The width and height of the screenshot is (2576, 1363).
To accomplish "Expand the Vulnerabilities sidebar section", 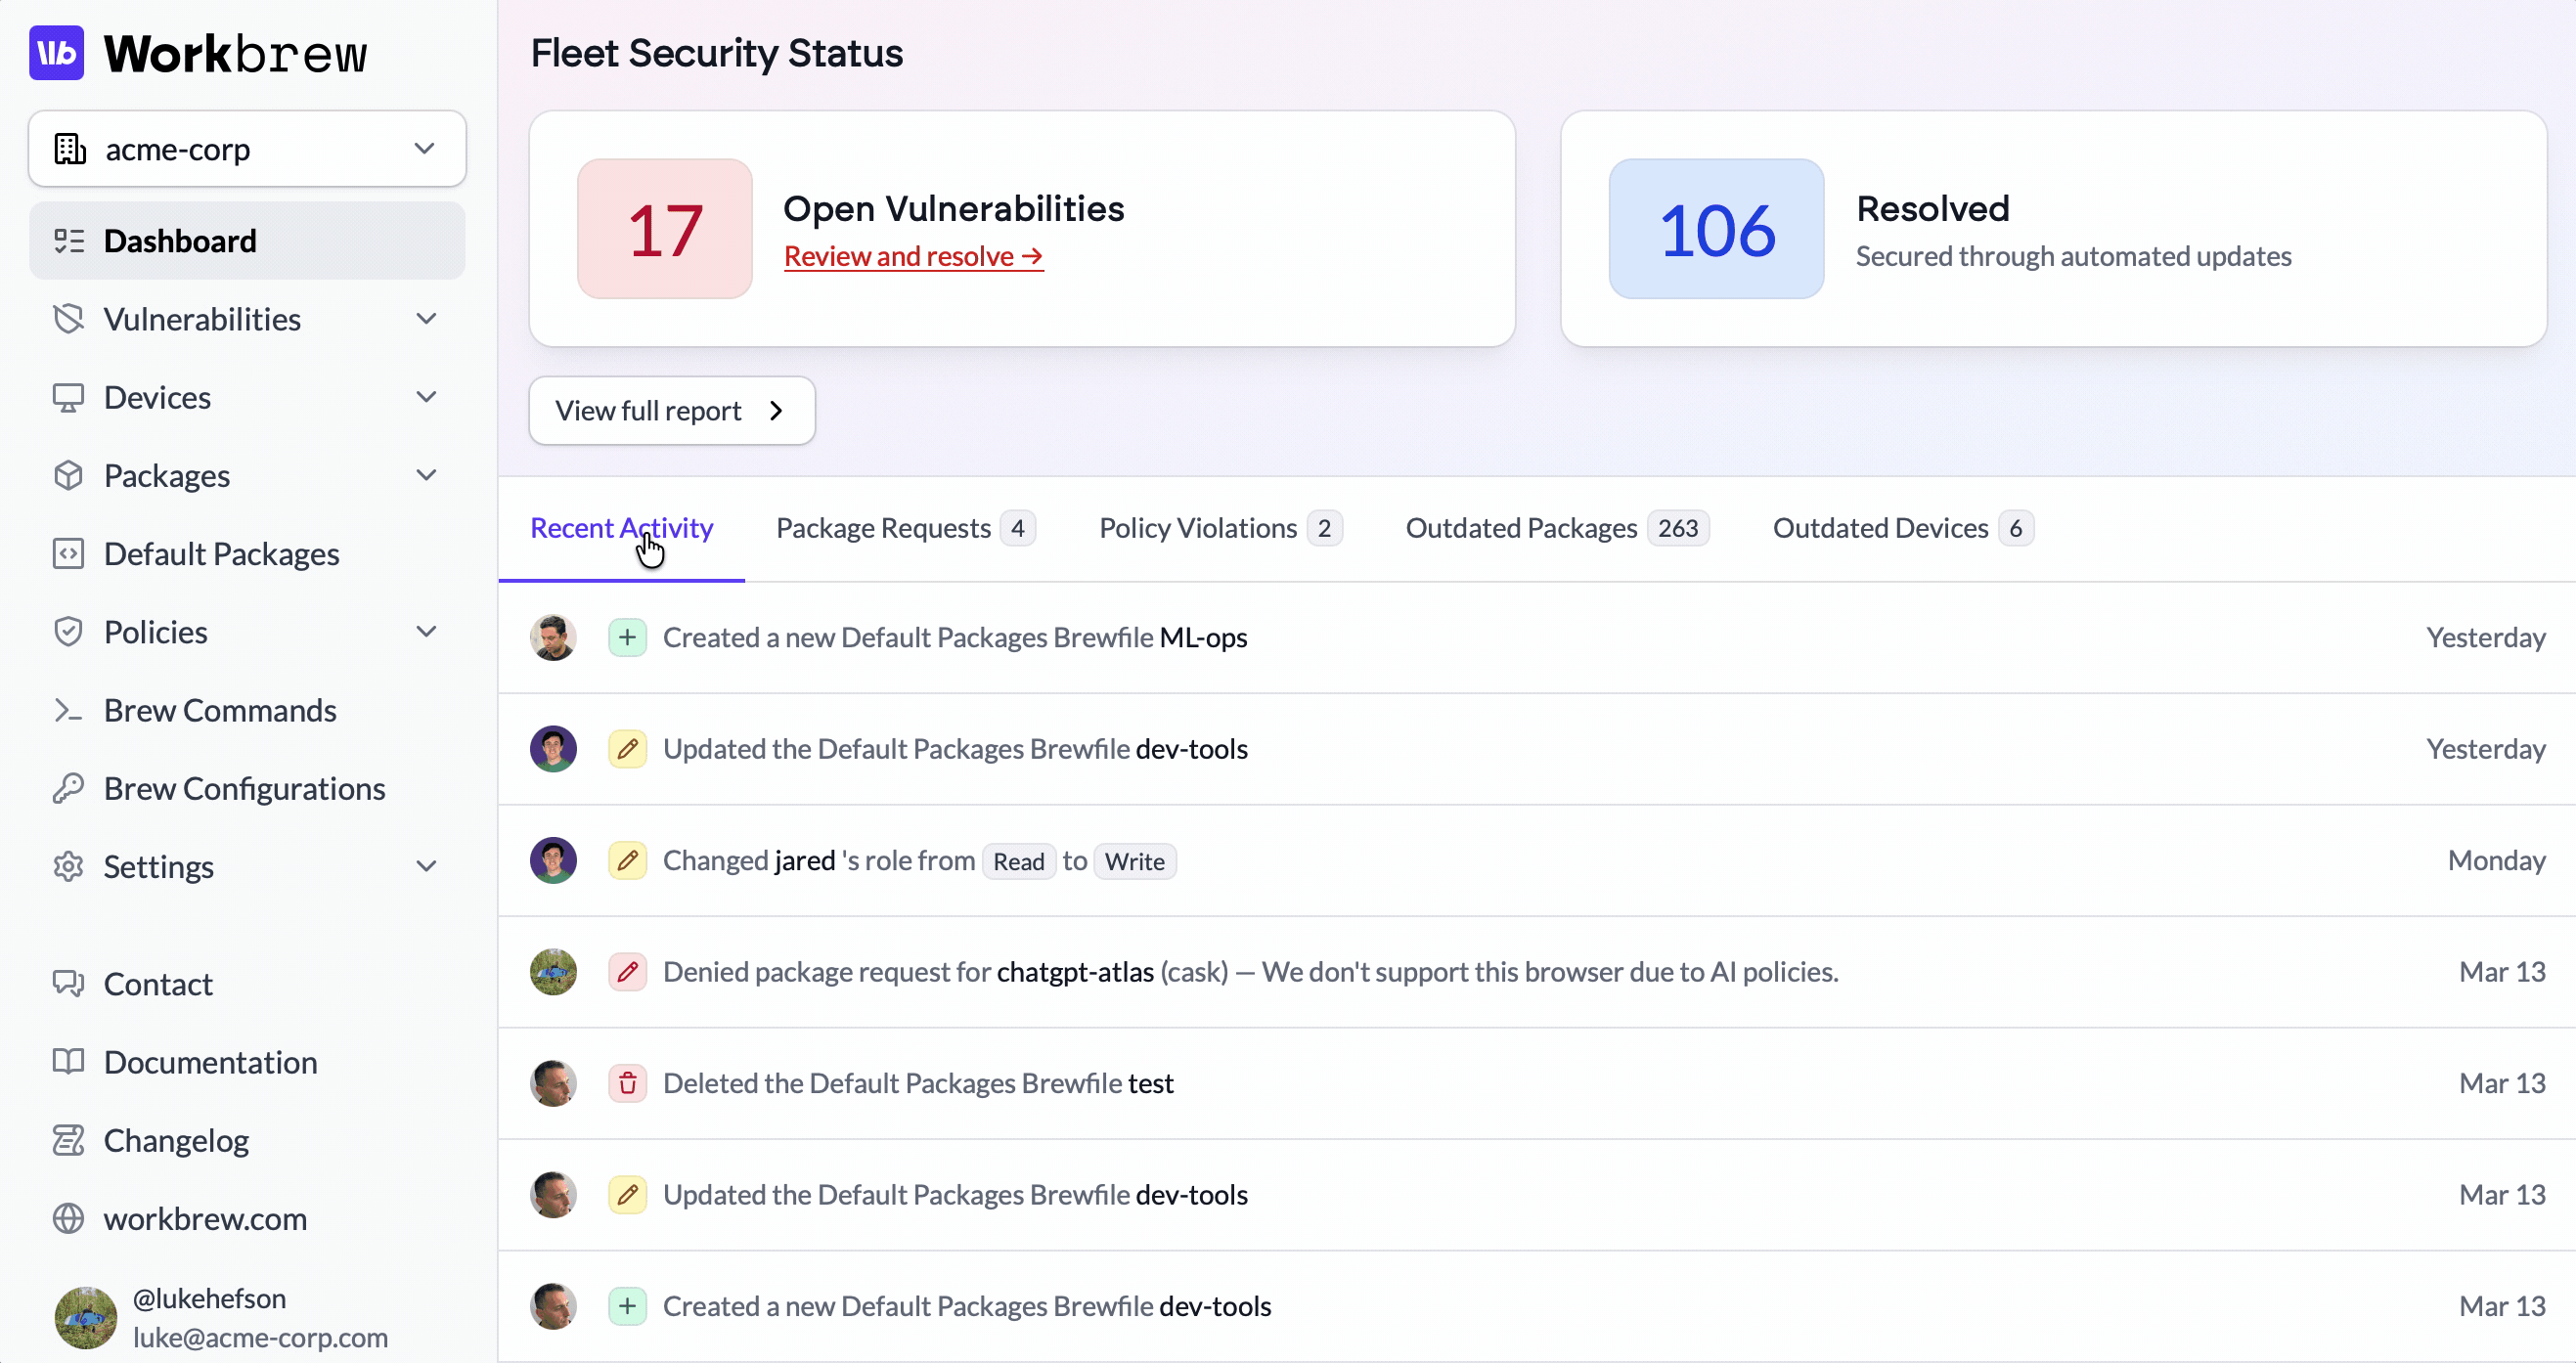I will 426,319.
